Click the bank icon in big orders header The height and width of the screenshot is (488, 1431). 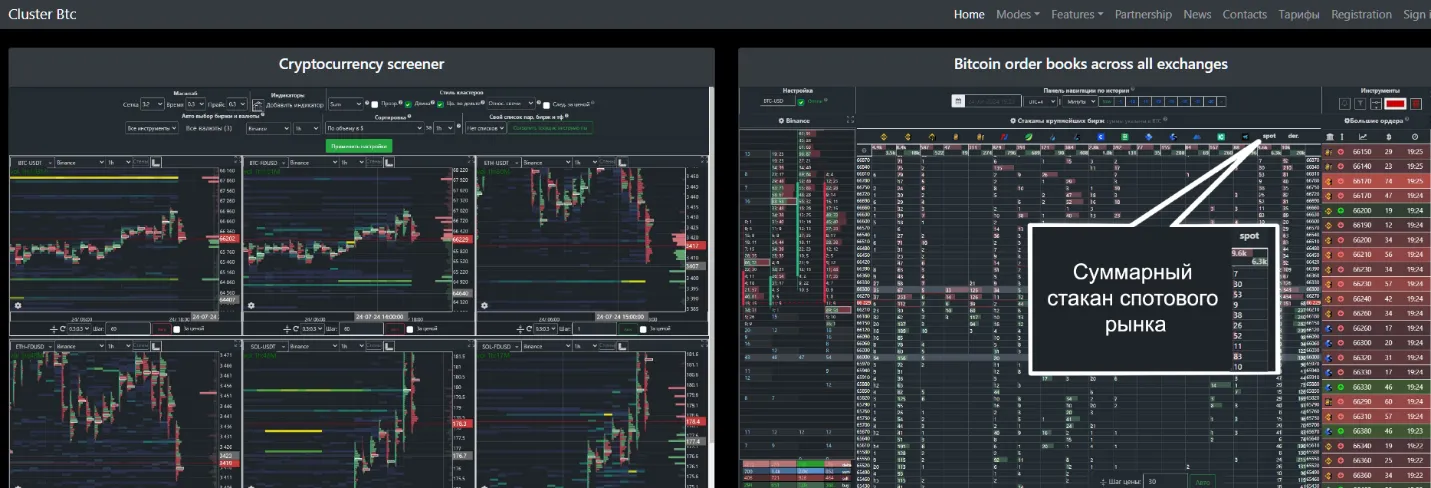(x=1330, y=137)
